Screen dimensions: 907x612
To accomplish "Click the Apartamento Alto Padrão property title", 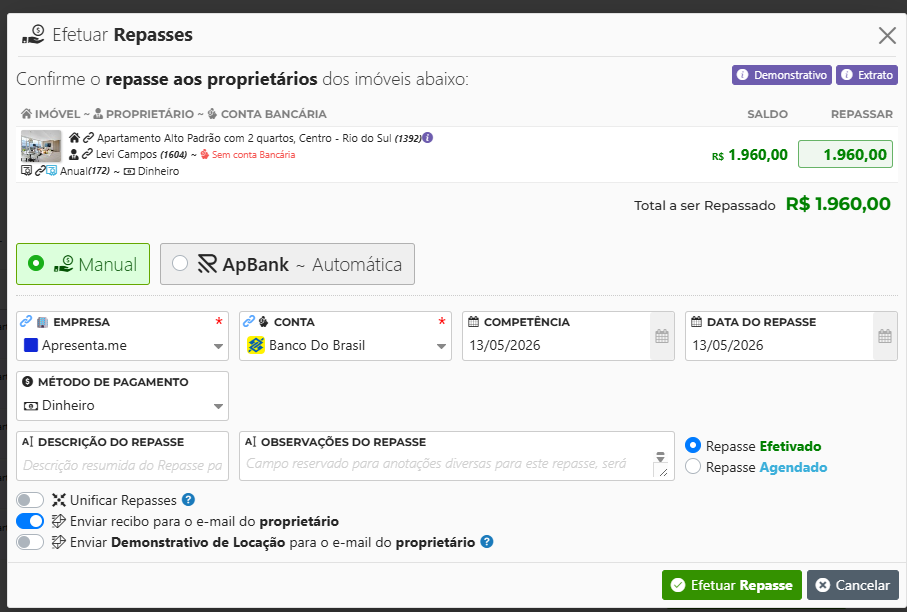I will click(x=259, y=138).
